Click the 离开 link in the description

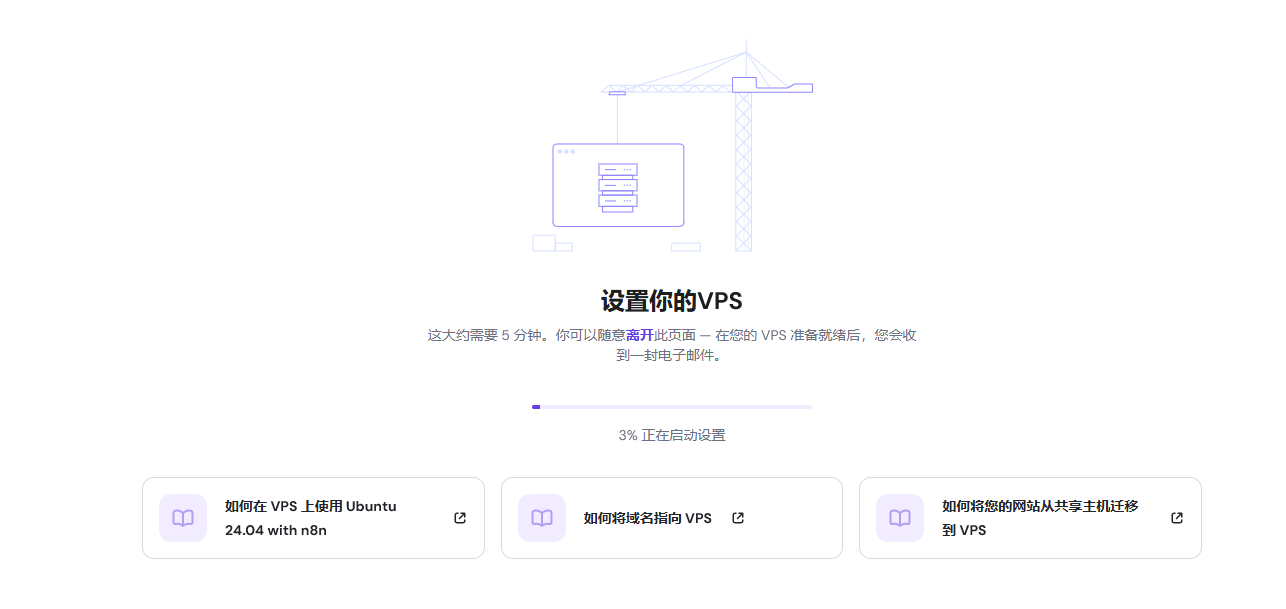tap(640, 335)
